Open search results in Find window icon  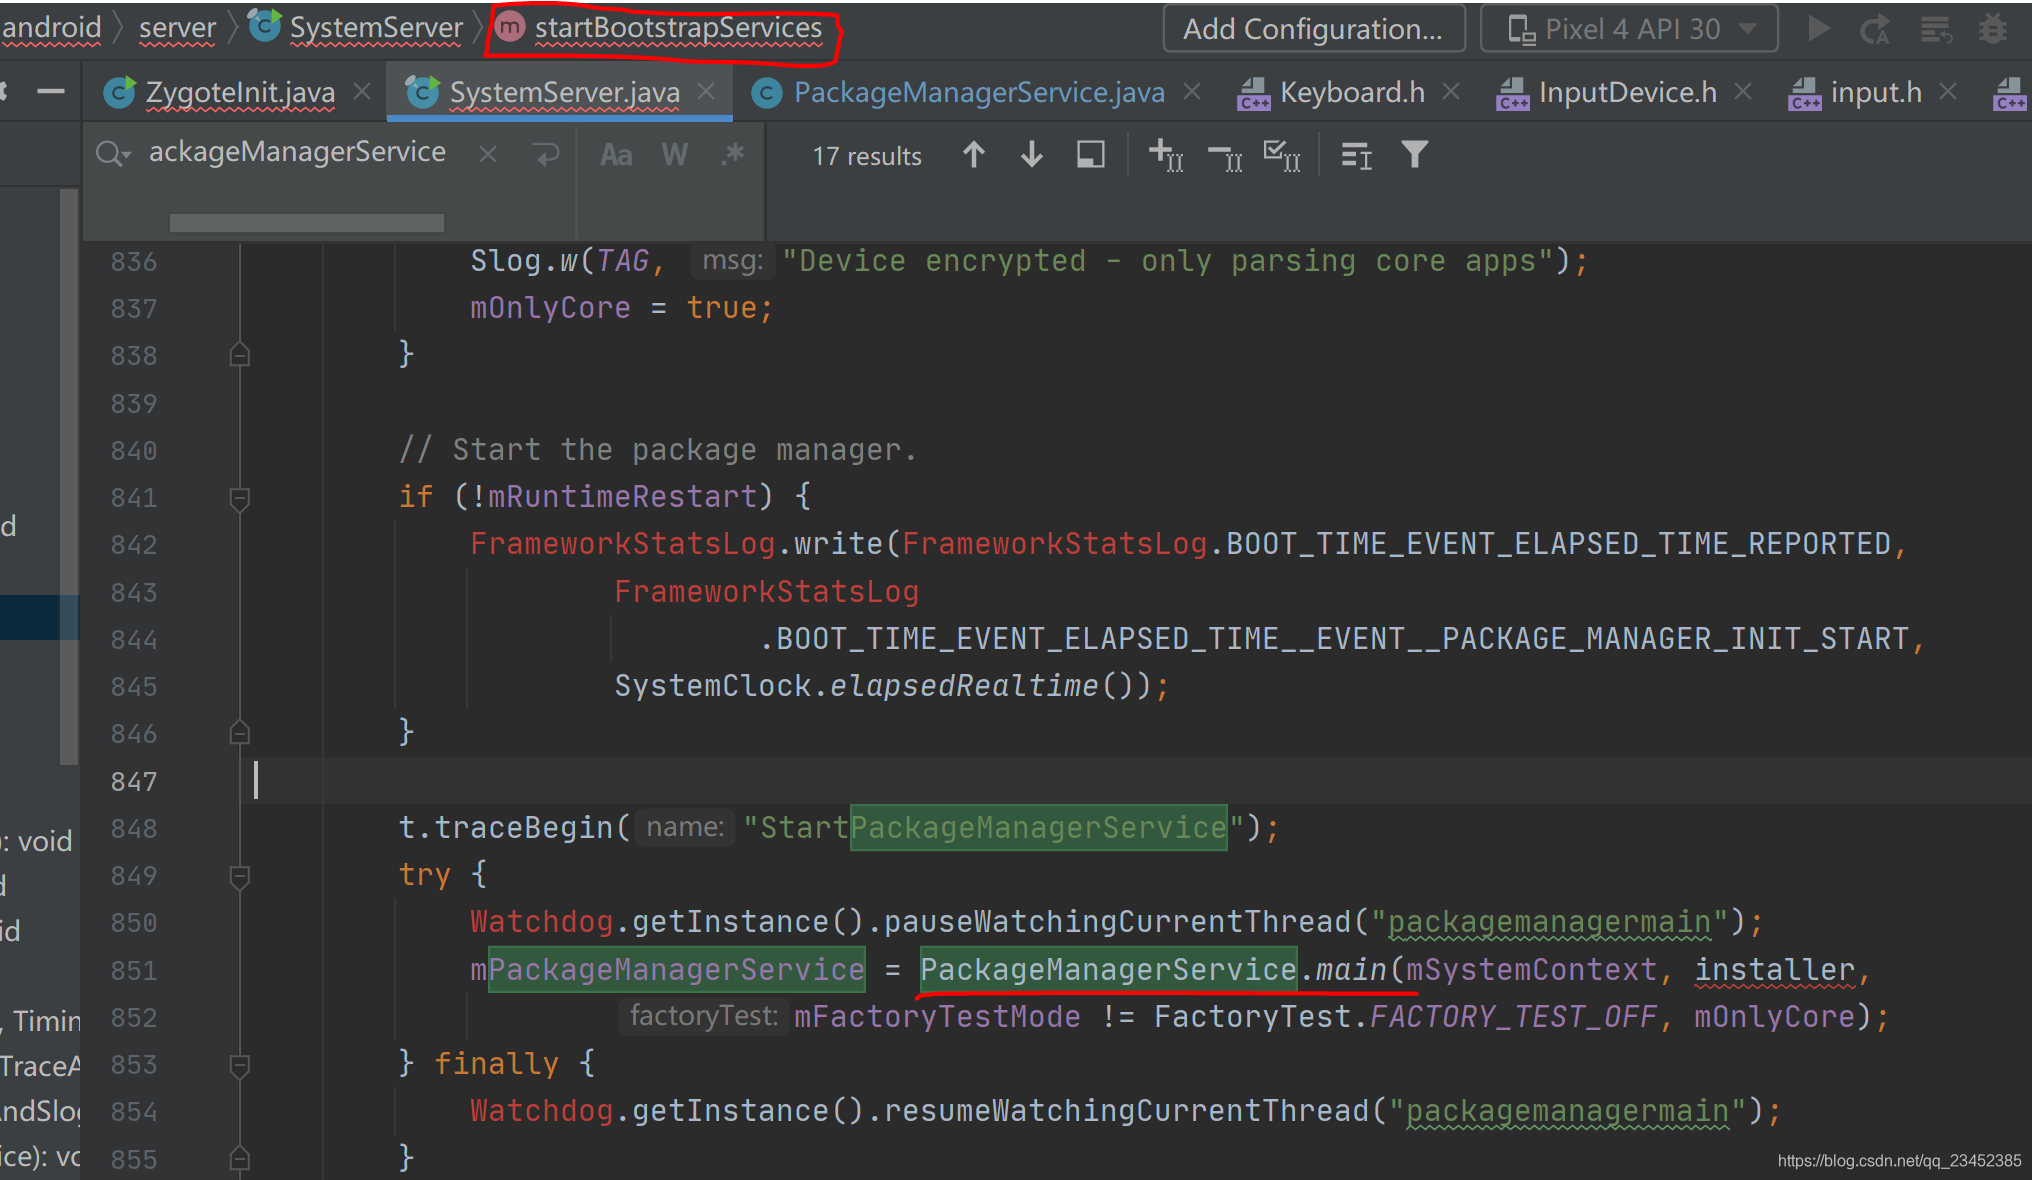tap(1090, 155)
